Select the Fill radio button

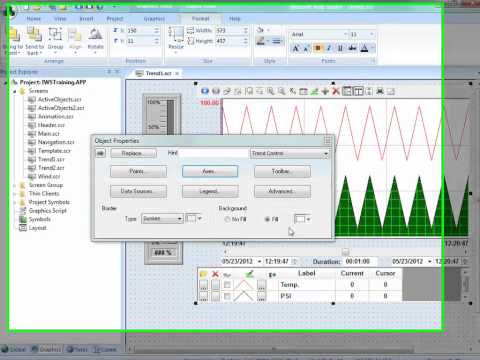[267, 219]
